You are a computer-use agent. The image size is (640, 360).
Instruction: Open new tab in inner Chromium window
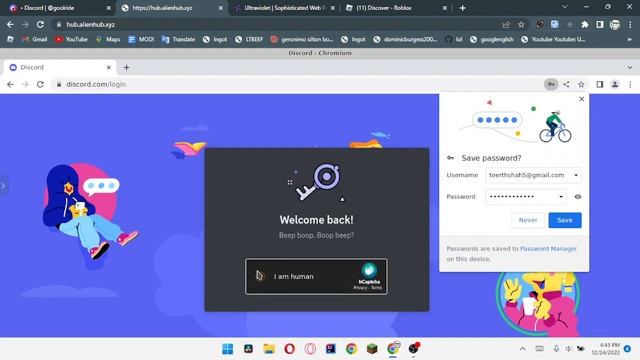pos(127,67)
